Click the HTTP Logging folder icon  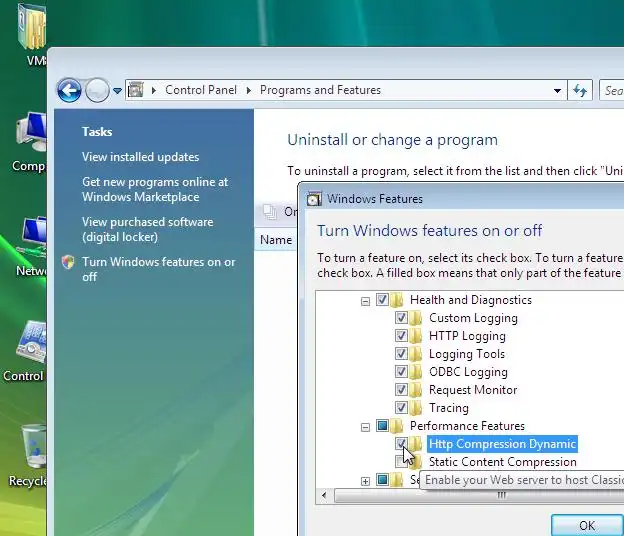415,335
